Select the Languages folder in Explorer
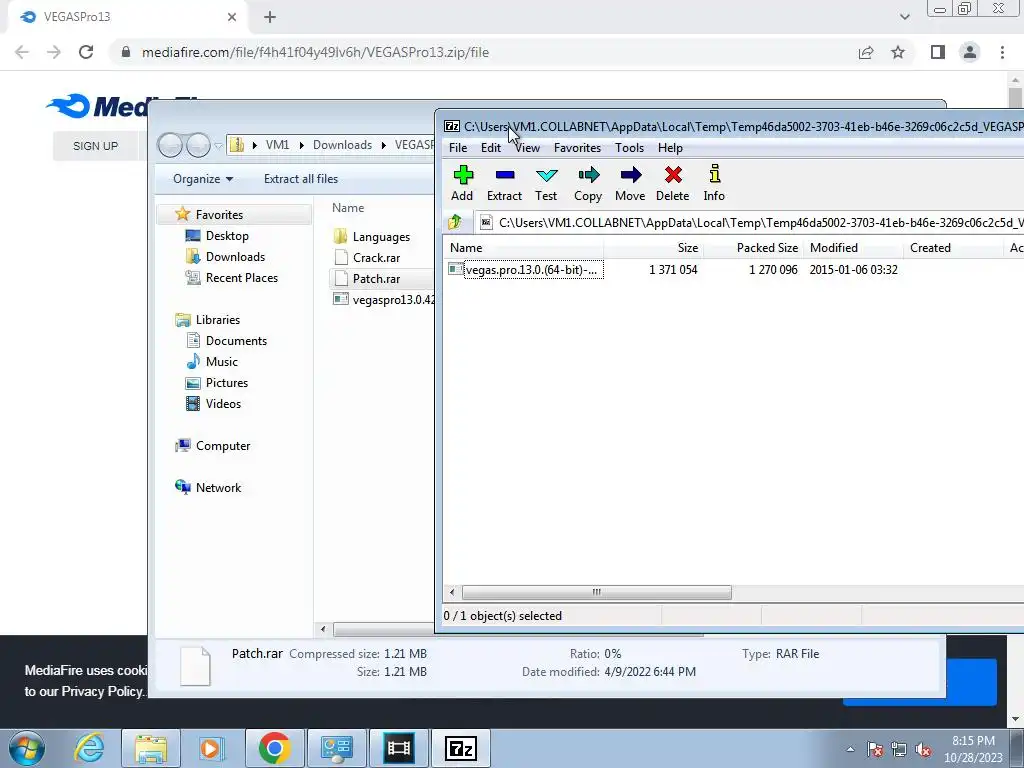 tap(381, 236)
